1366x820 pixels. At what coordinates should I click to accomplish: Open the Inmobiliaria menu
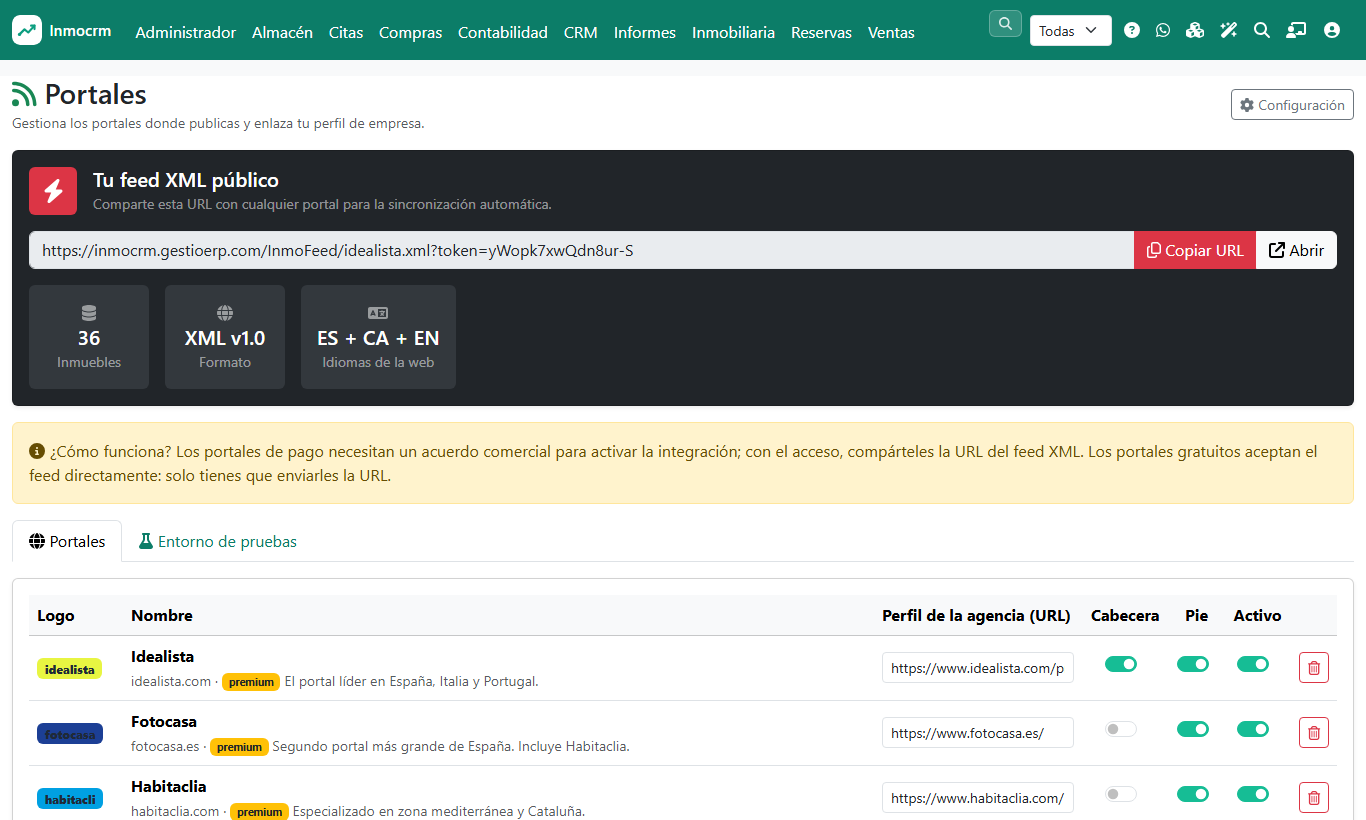733,32
